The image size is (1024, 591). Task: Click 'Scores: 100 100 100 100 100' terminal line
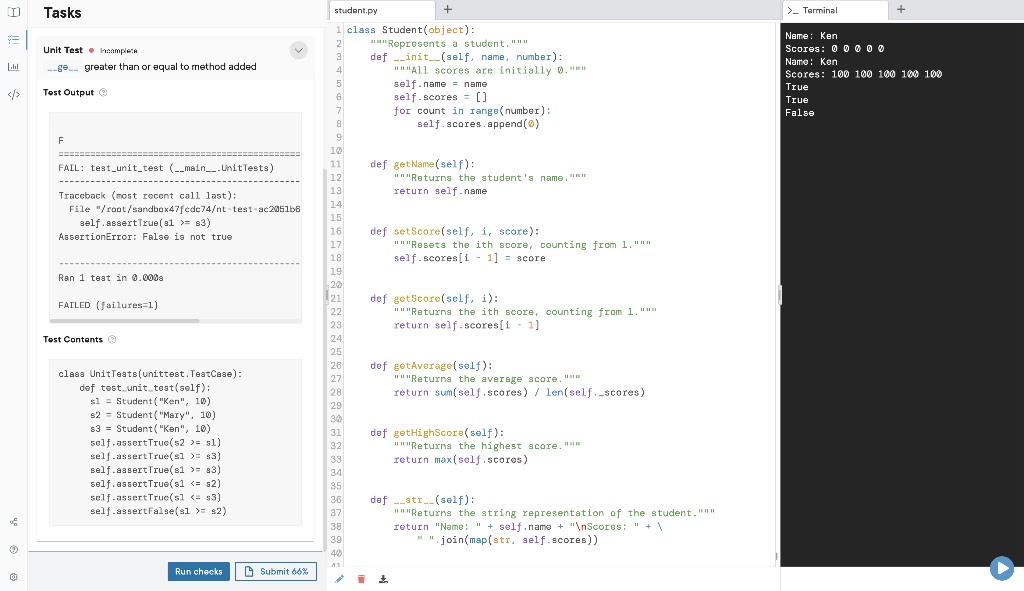863,74
